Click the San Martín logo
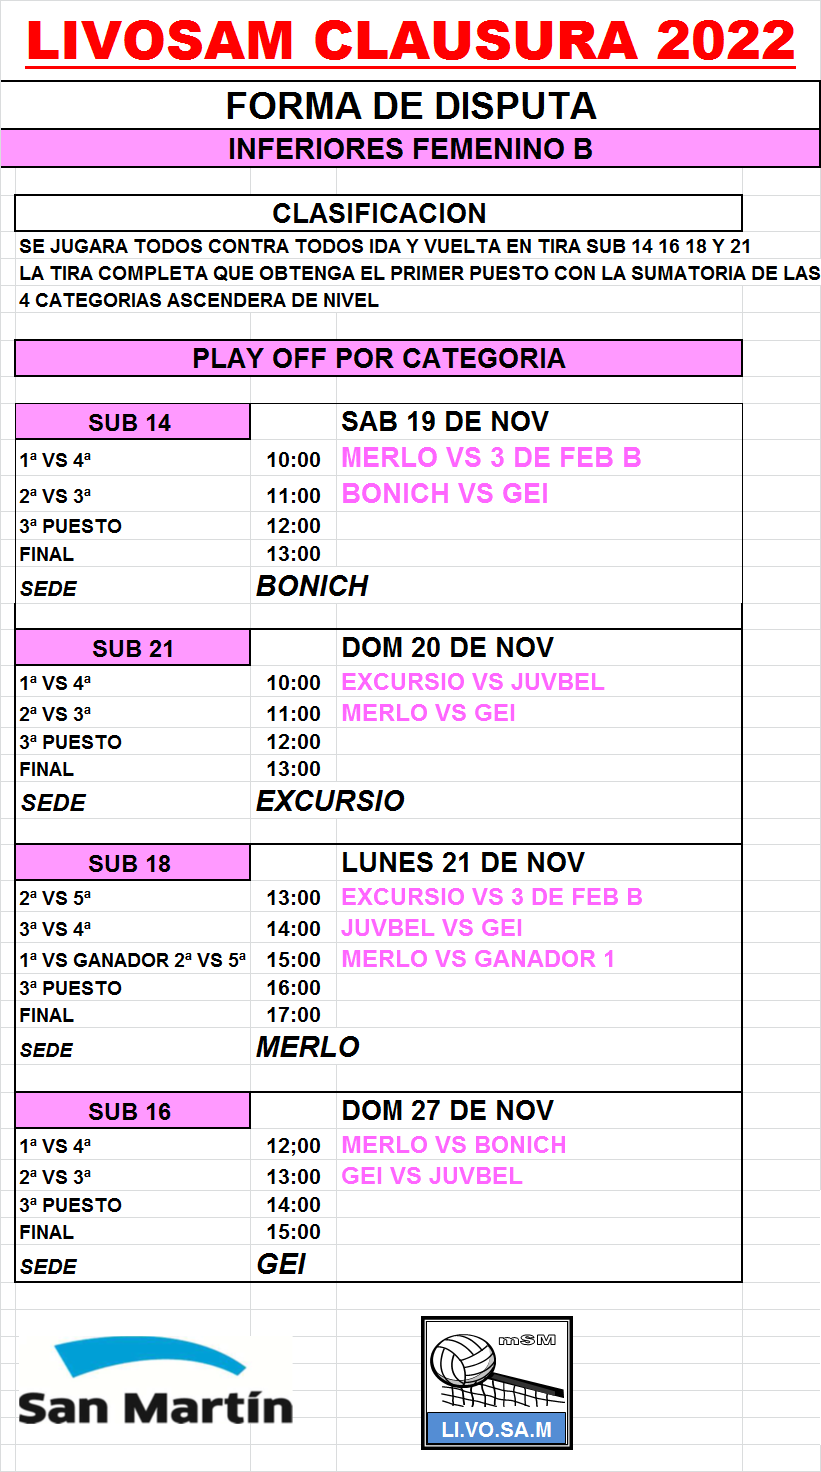Screen dimensions: 821x1472 tap(155, 1385)
